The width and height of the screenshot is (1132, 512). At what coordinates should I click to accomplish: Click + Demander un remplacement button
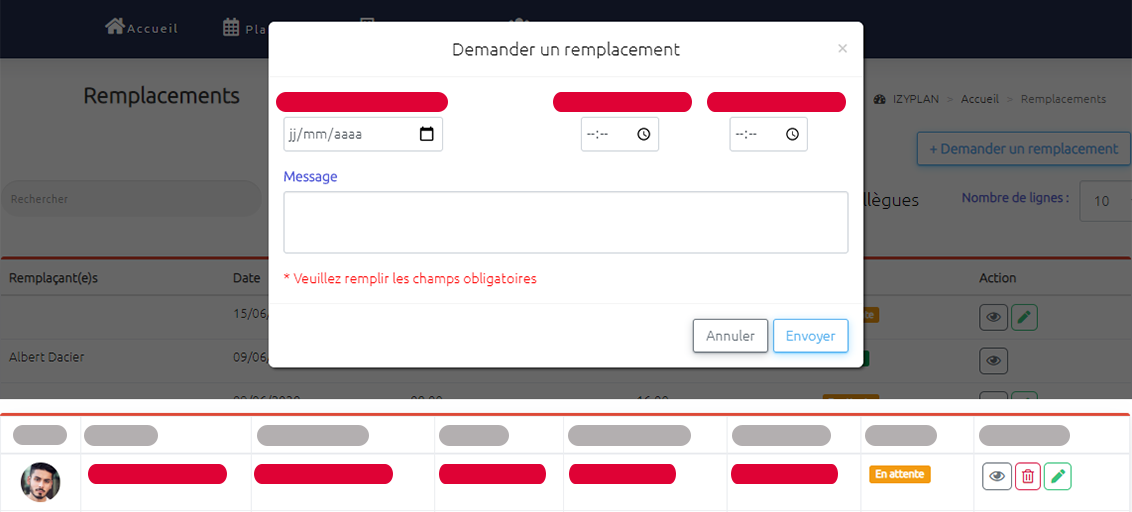pyautogui.click(x=1024, y=149)
